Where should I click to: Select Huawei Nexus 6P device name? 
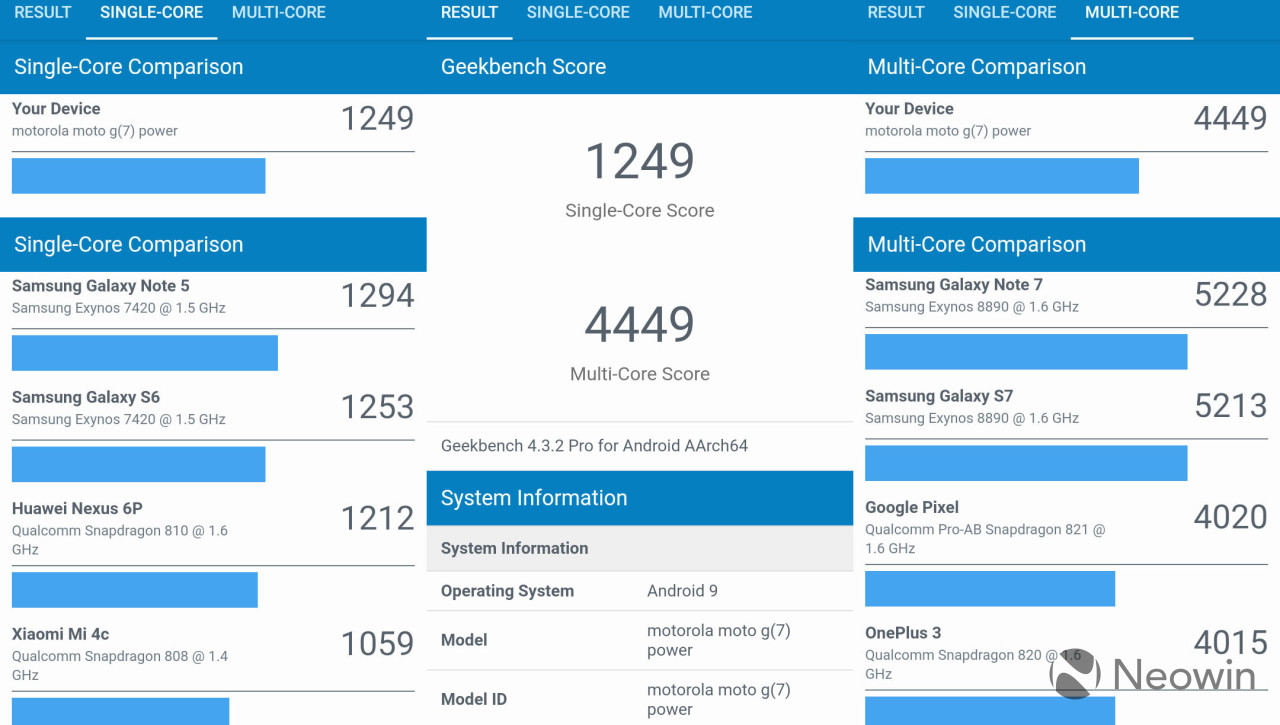(x=77, y=508)
